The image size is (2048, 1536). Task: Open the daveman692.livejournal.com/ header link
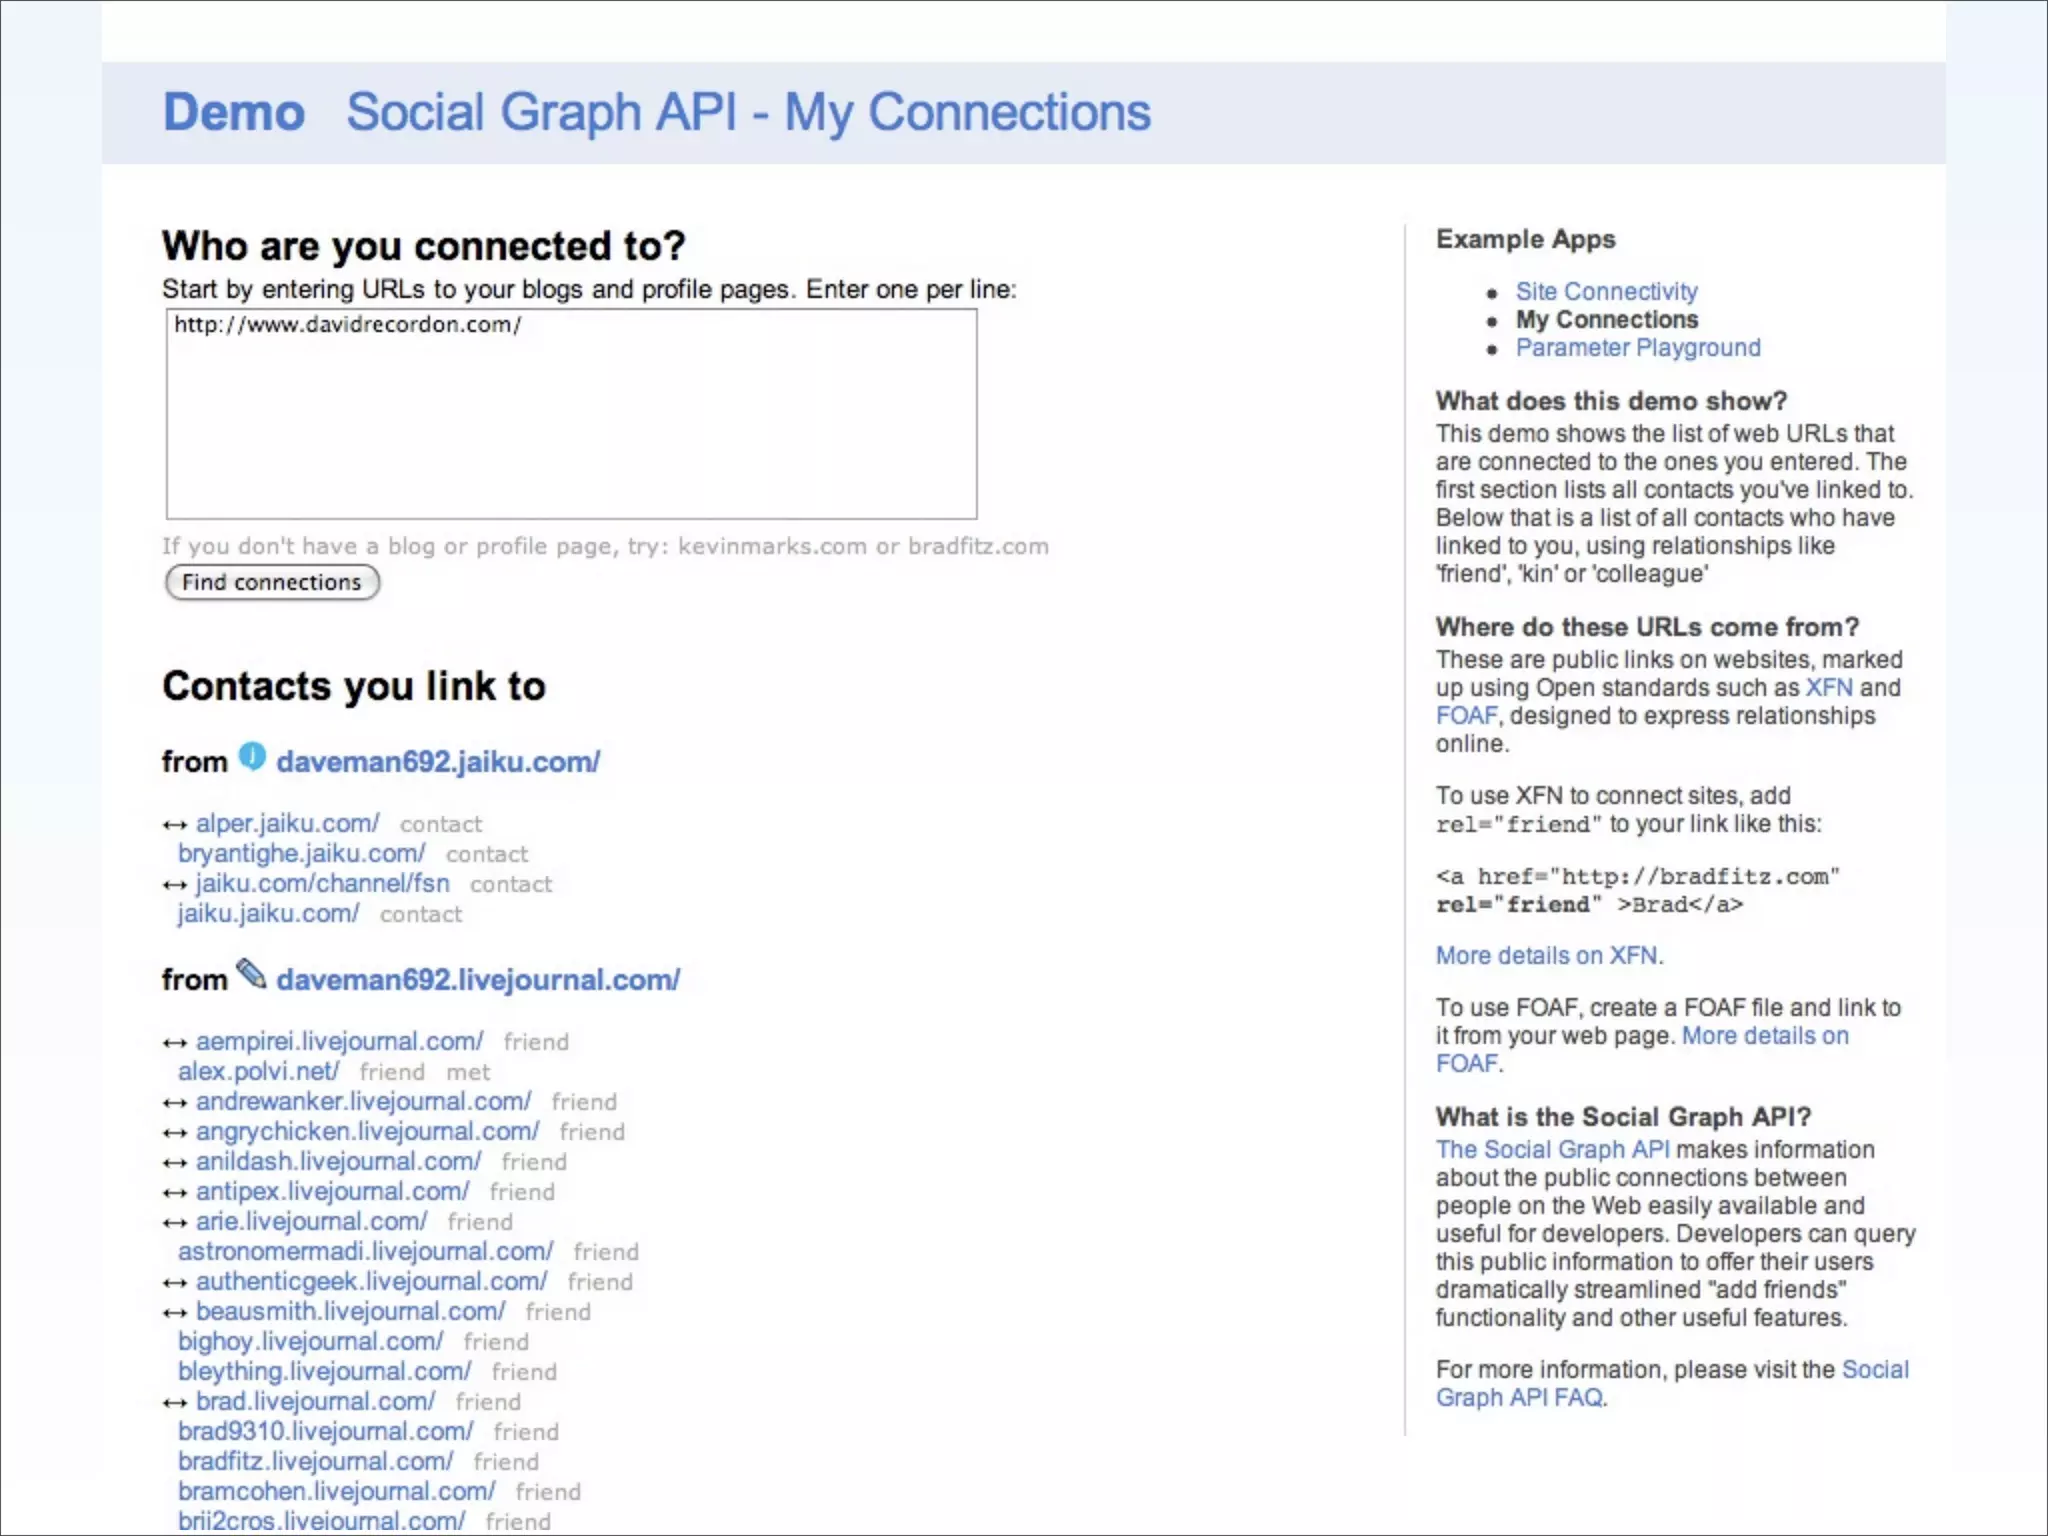pos(478,980)
